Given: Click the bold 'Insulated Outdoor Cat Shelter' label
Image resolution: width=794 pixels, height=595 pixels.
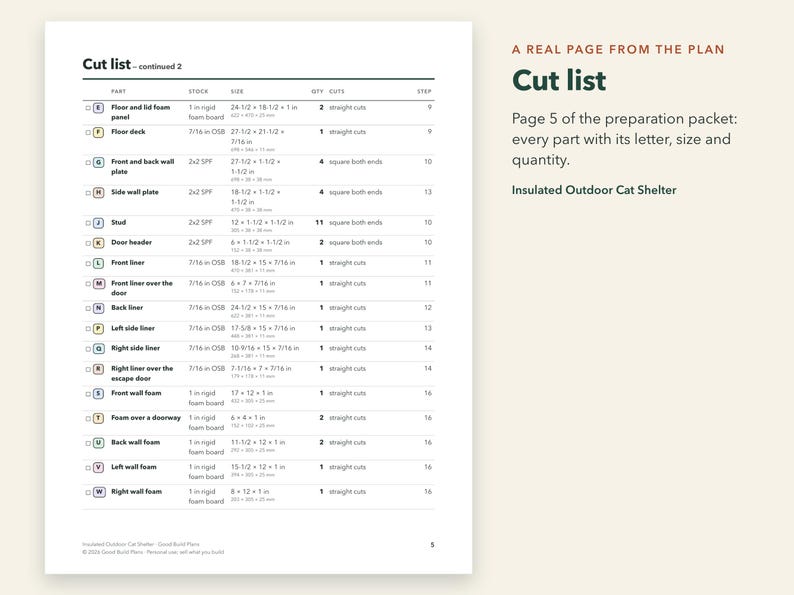Looking at the screenshot, I should pos(594,190).
